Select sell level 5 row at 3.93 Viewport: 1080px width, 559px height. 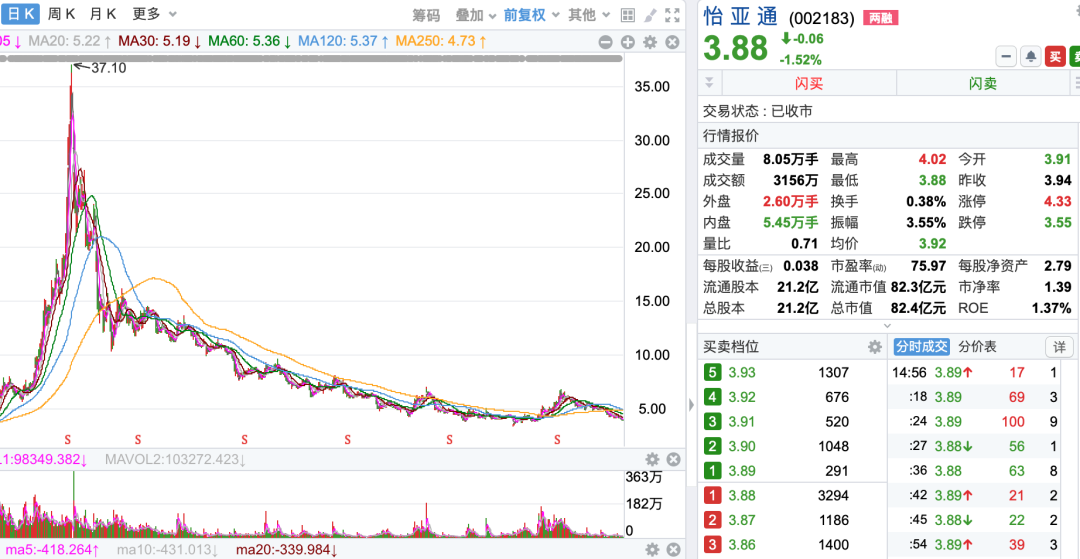[792, 372]
